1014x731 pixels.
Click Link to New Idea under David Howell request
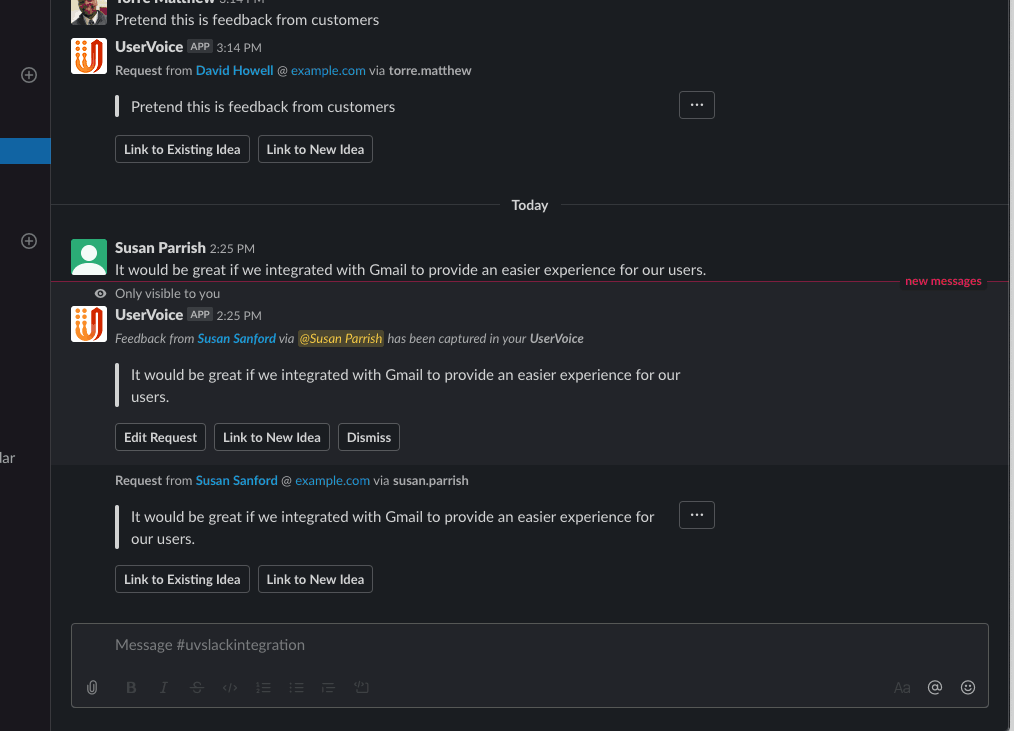315,149
